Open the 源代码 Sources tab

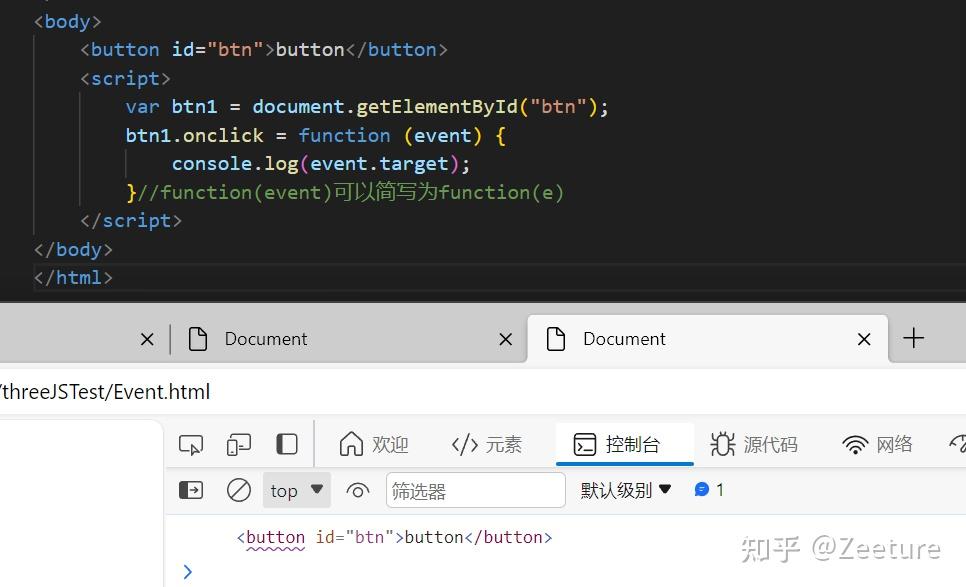click(753, 444)
